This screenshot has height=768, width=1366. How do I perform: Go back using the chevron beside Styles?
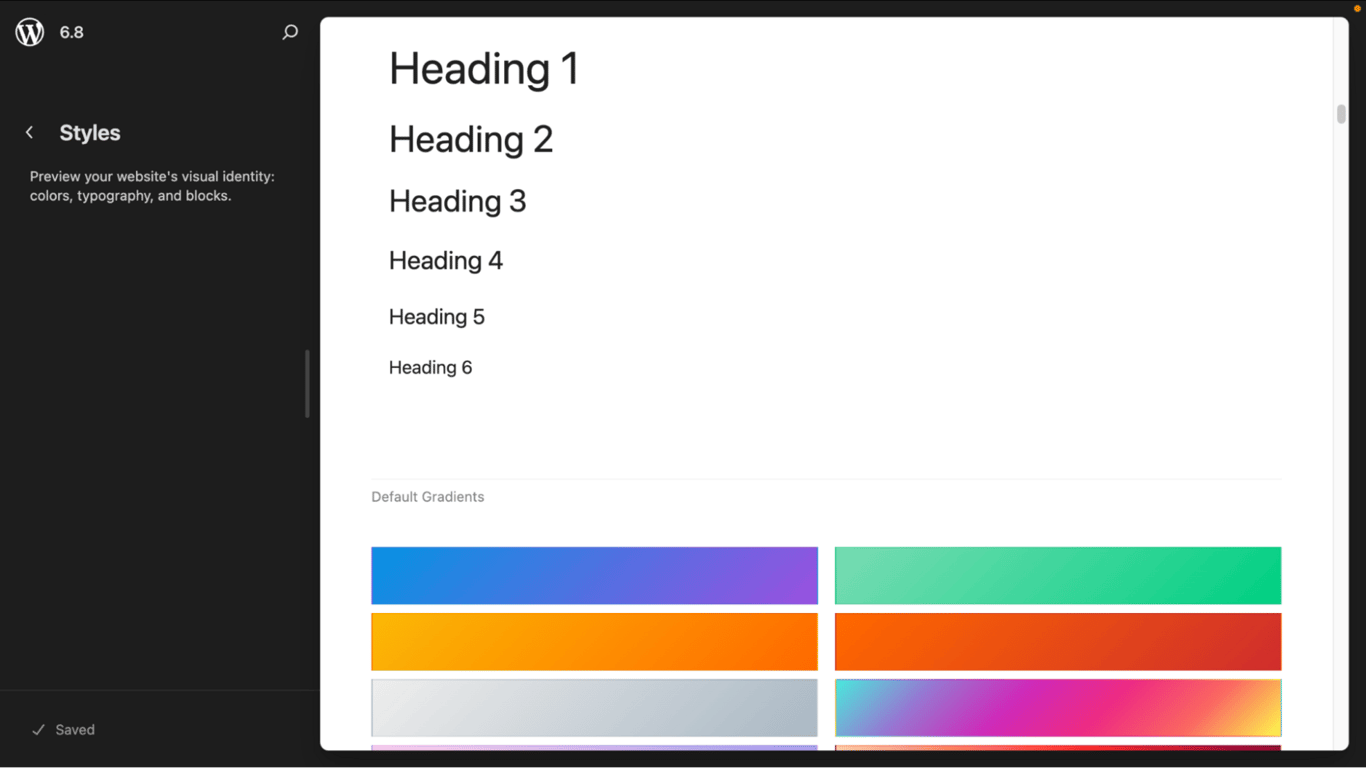pyautogui.click(x=29, y=131)
